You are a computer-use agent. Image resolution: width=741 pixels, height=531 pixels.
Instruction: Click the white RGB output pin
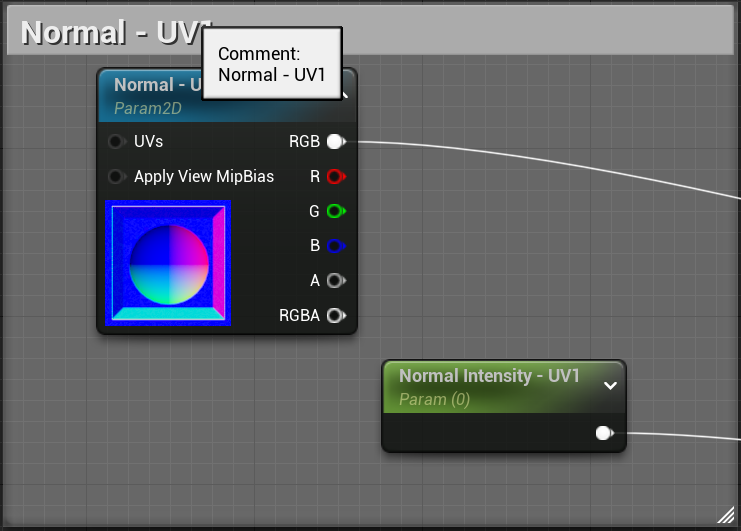point(334,142)
